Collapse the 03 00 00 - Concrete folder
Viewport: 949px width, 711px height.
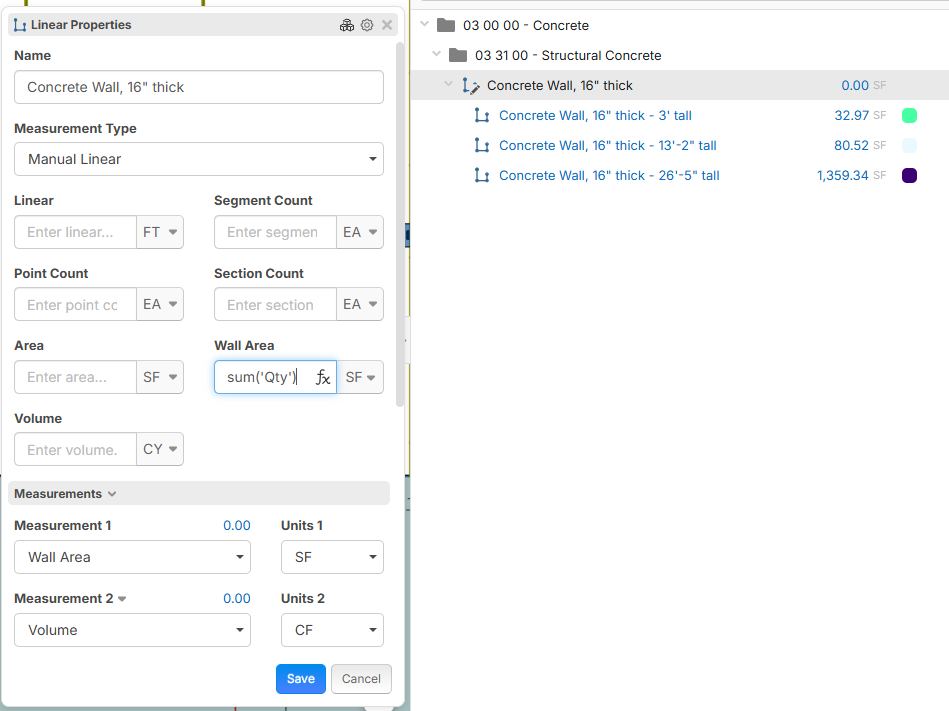coord(425,25)
